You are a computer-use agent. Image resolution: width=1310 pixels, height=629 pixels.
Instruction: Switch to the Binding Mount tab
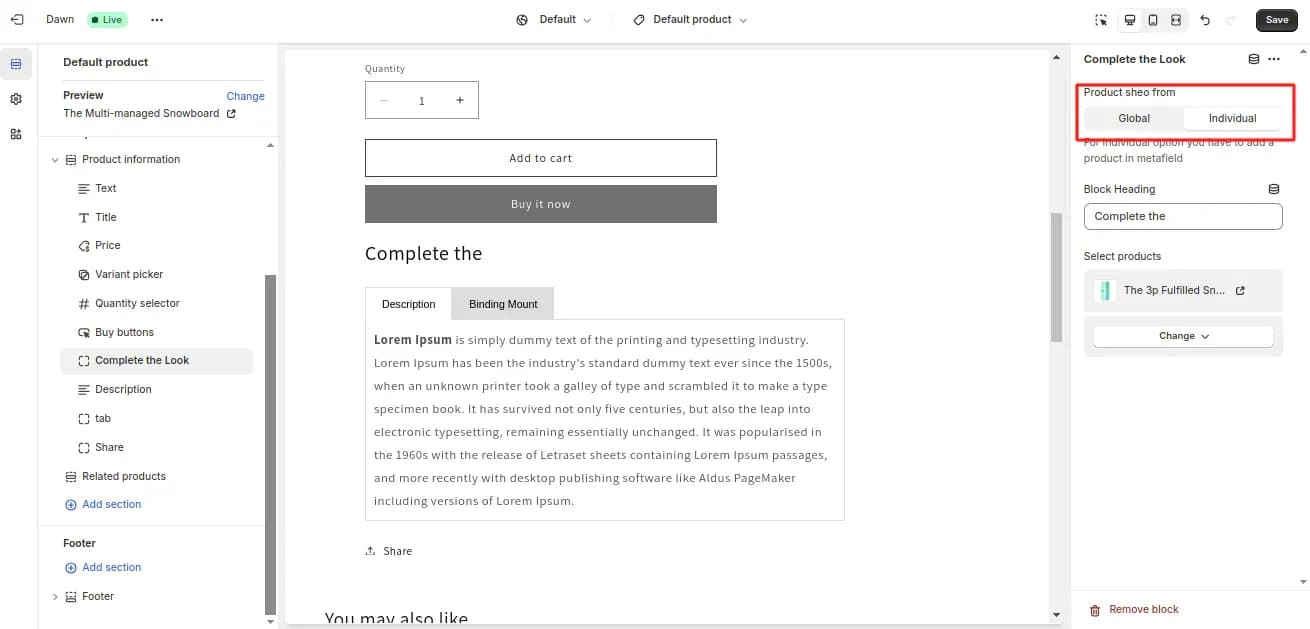coord(503,304)
